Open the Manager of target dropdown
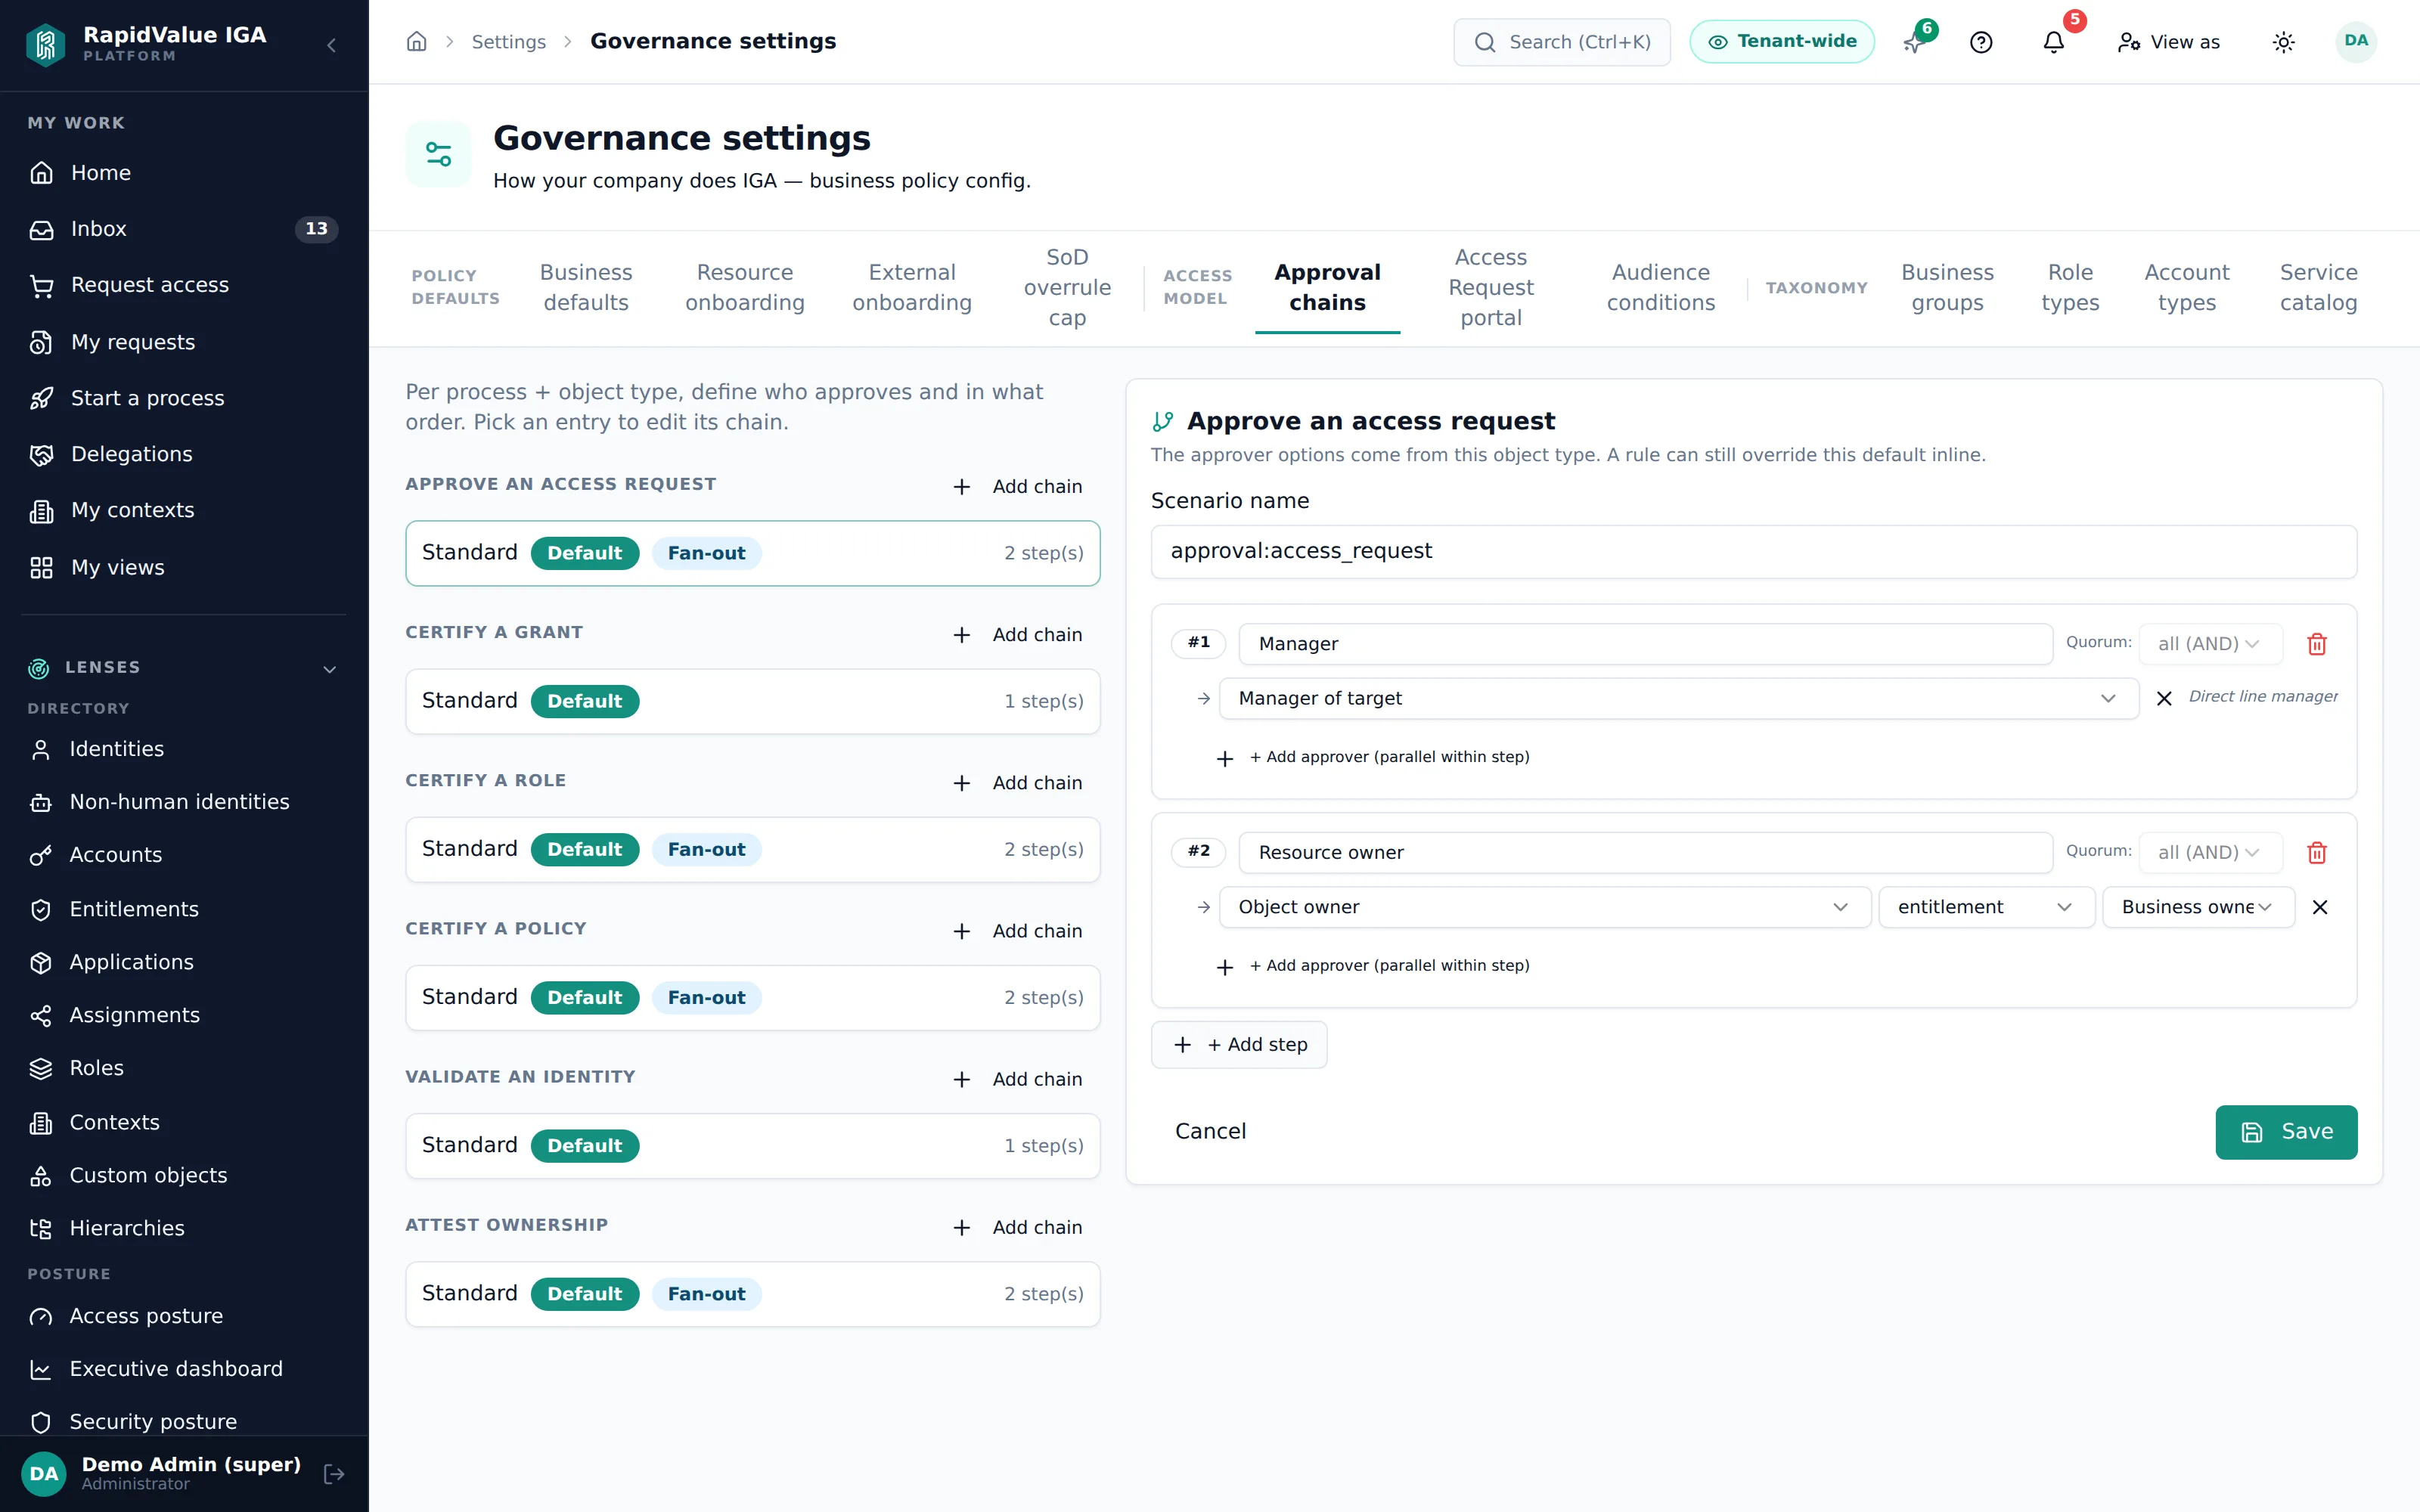The height and width of the screenshot is (1512, 2420). coord(1678,698)
